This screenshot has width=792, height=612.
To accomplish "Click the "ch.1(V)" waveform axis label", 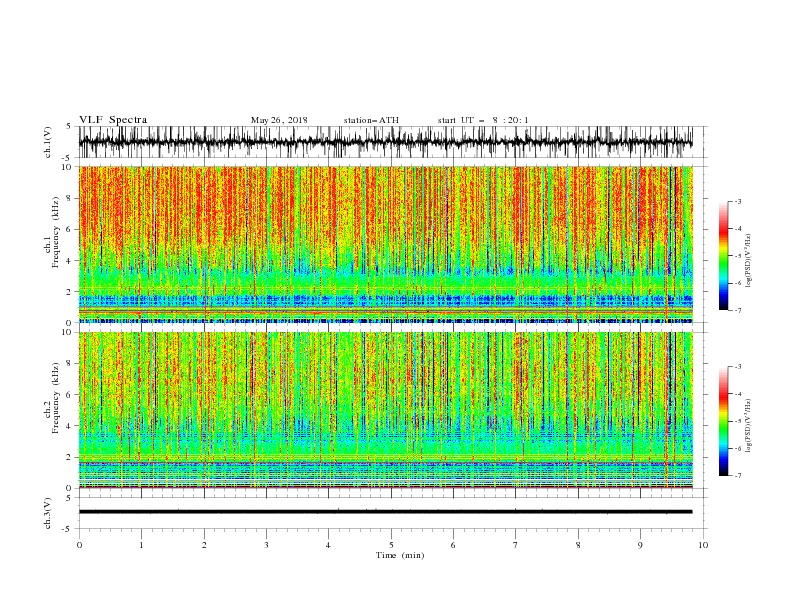I will (x=48, y=142).
